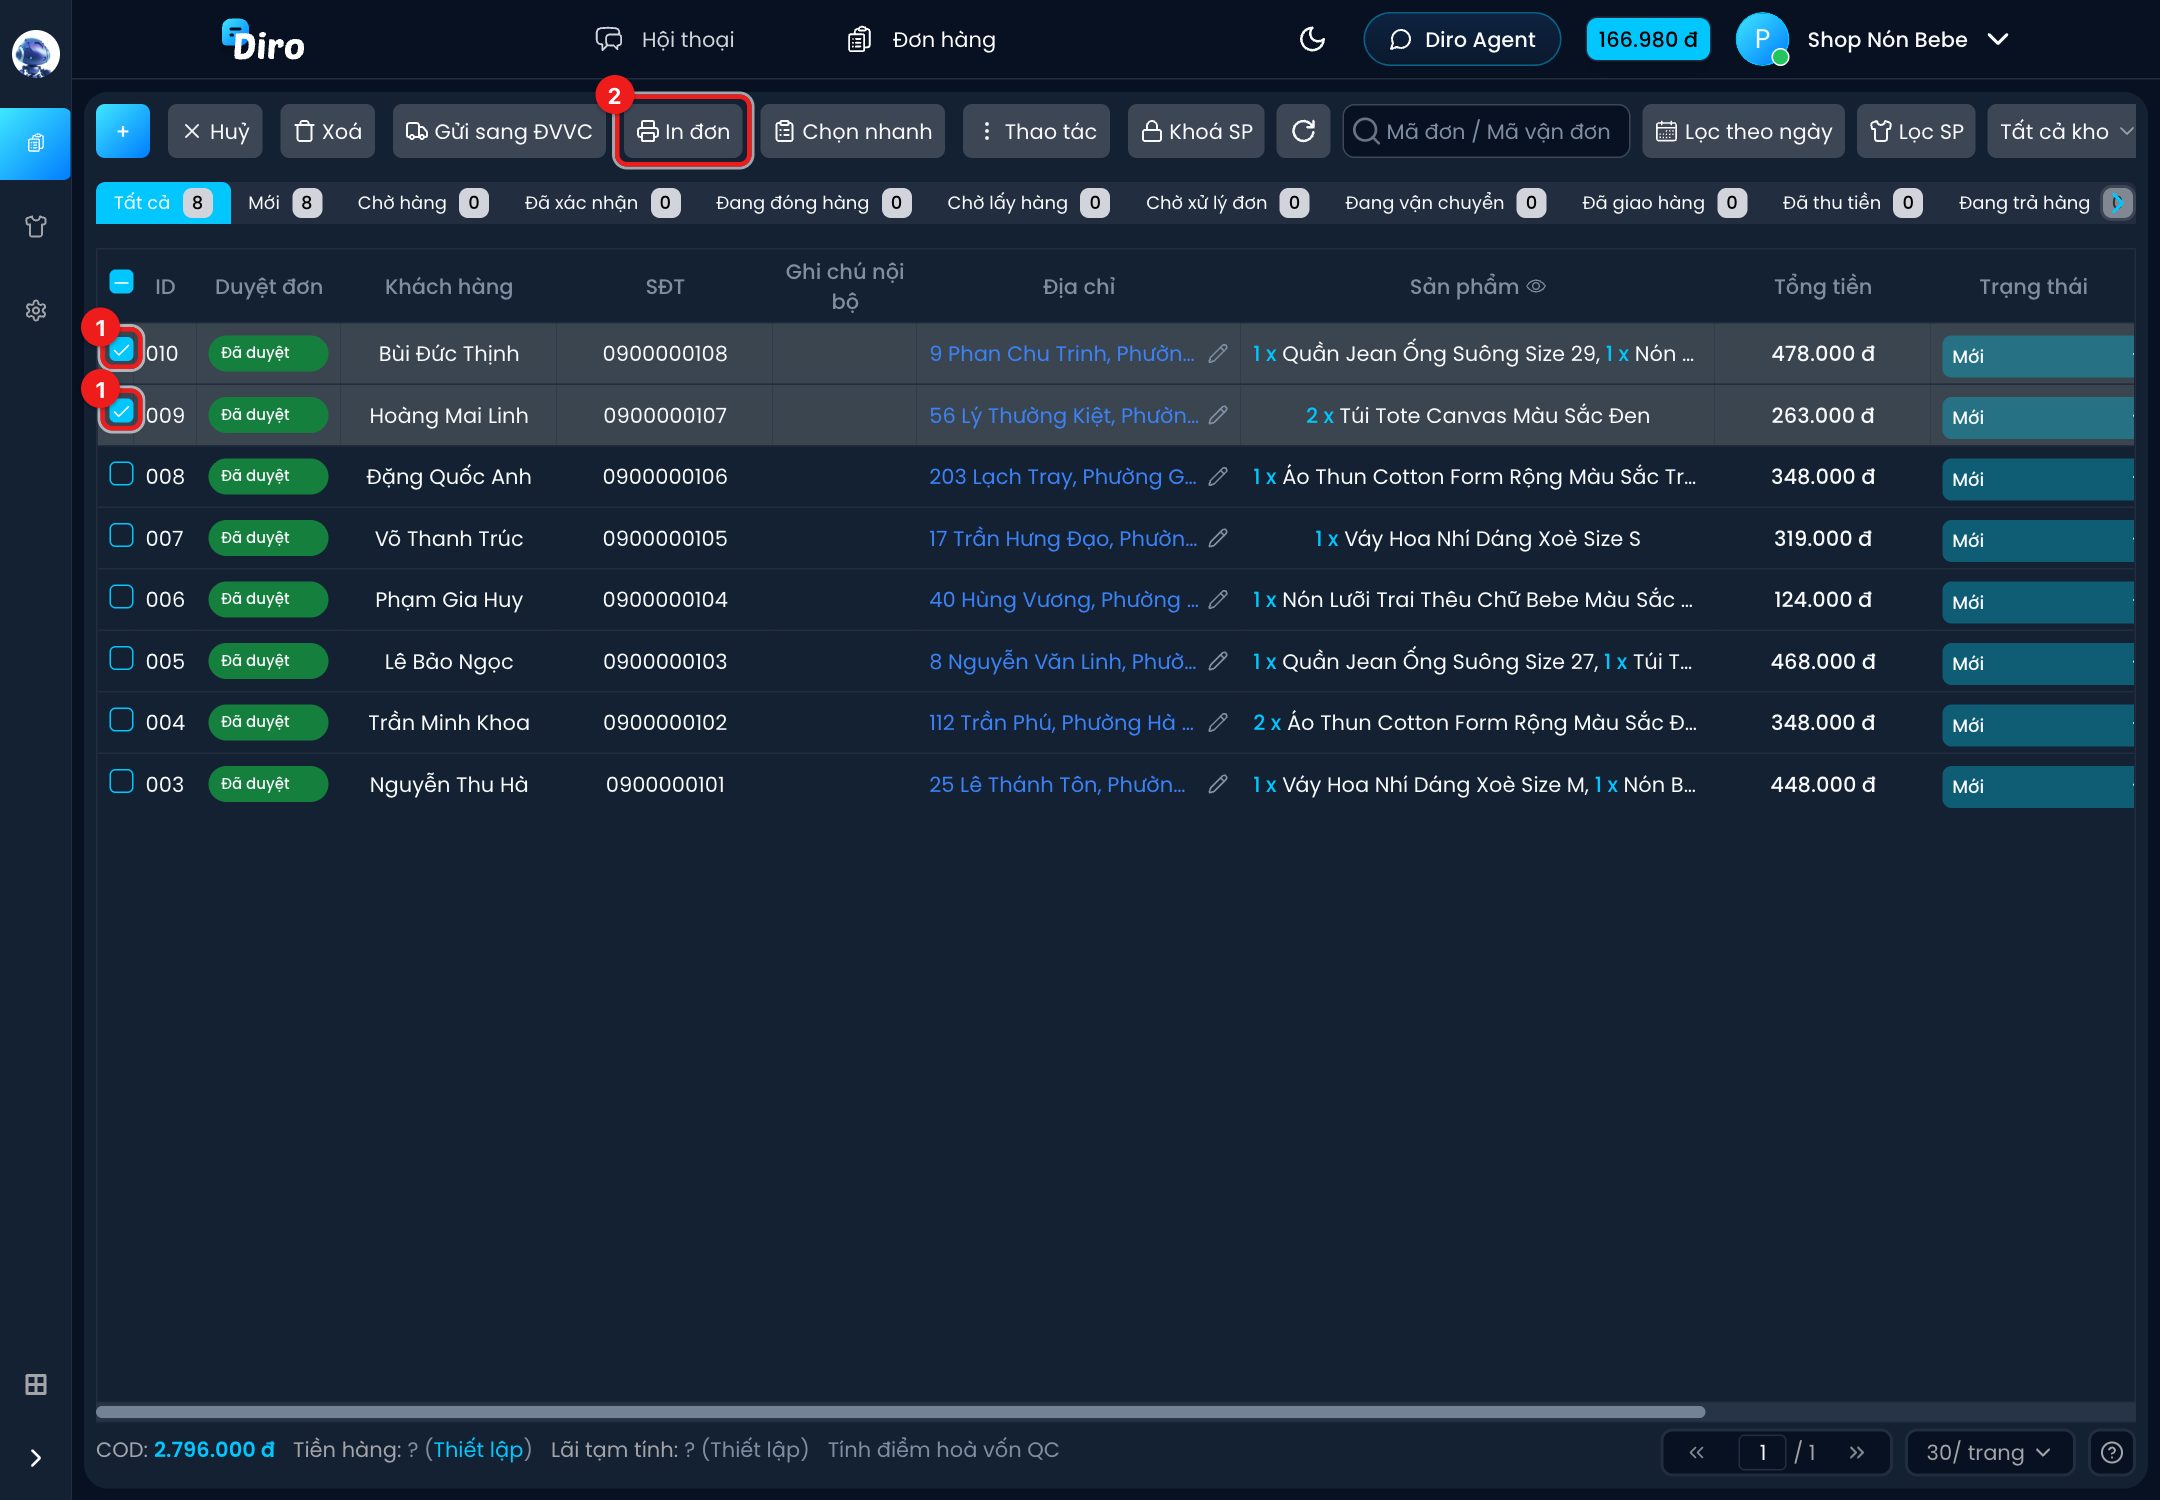Edit address pencil for order 010
Viewport: 2160px width, 1500px height.
[1218, 354]
